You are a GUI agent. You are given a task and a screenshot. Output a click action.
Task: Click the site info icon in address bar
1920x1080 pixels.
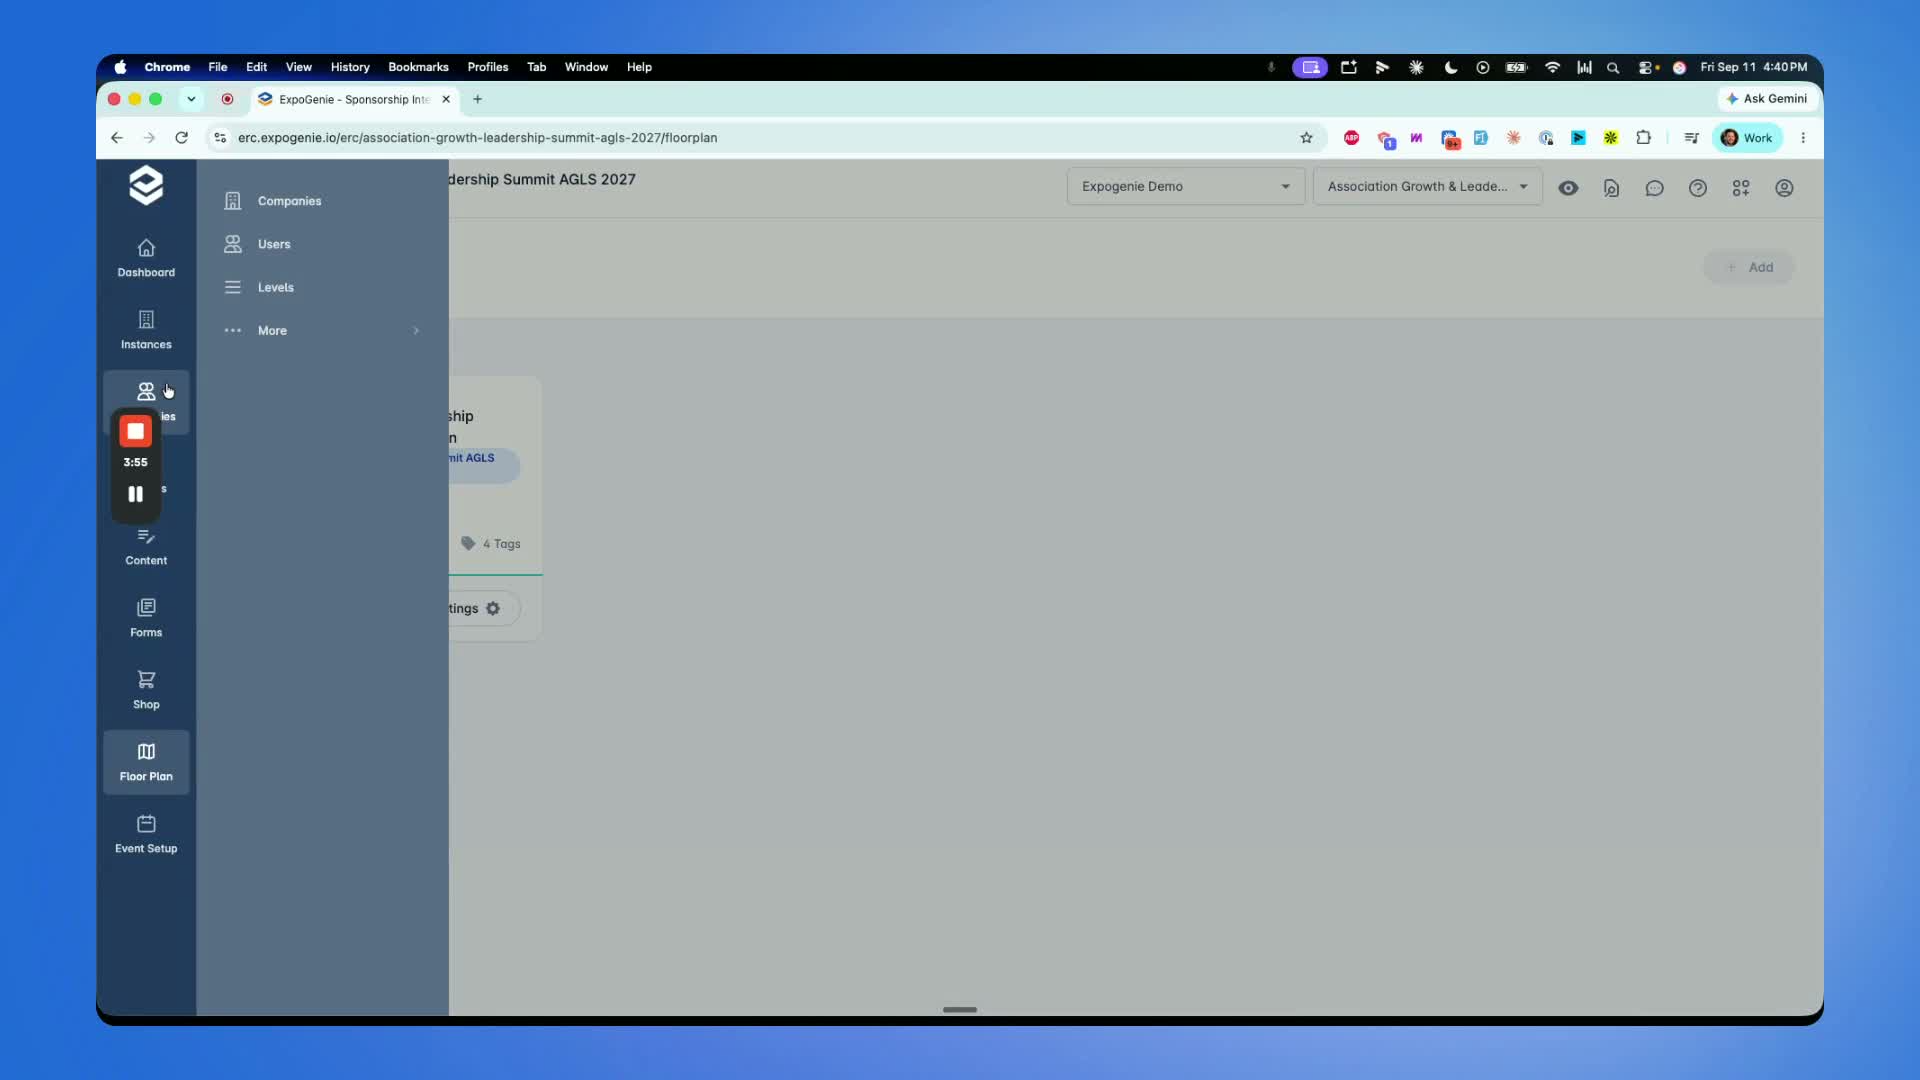click(220, 138)
